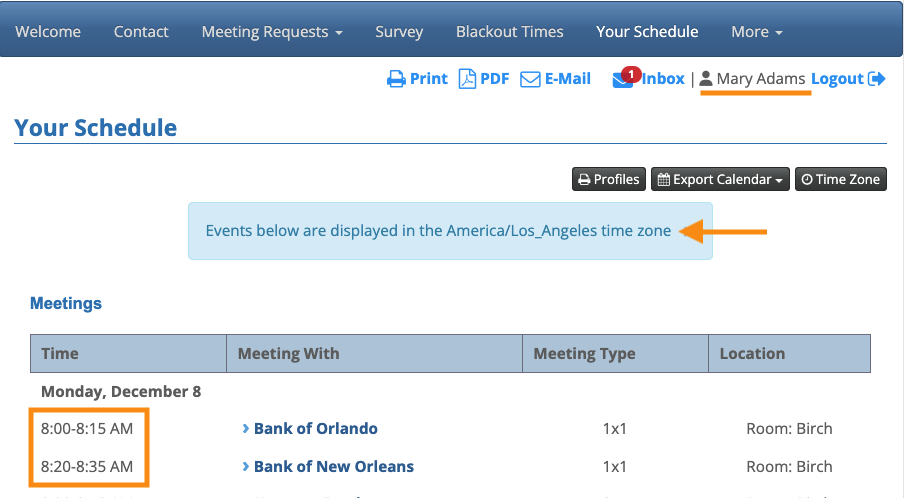904x498 pixels.
Task: Click the Your Schedule navigation item
Action: [647, 32]
